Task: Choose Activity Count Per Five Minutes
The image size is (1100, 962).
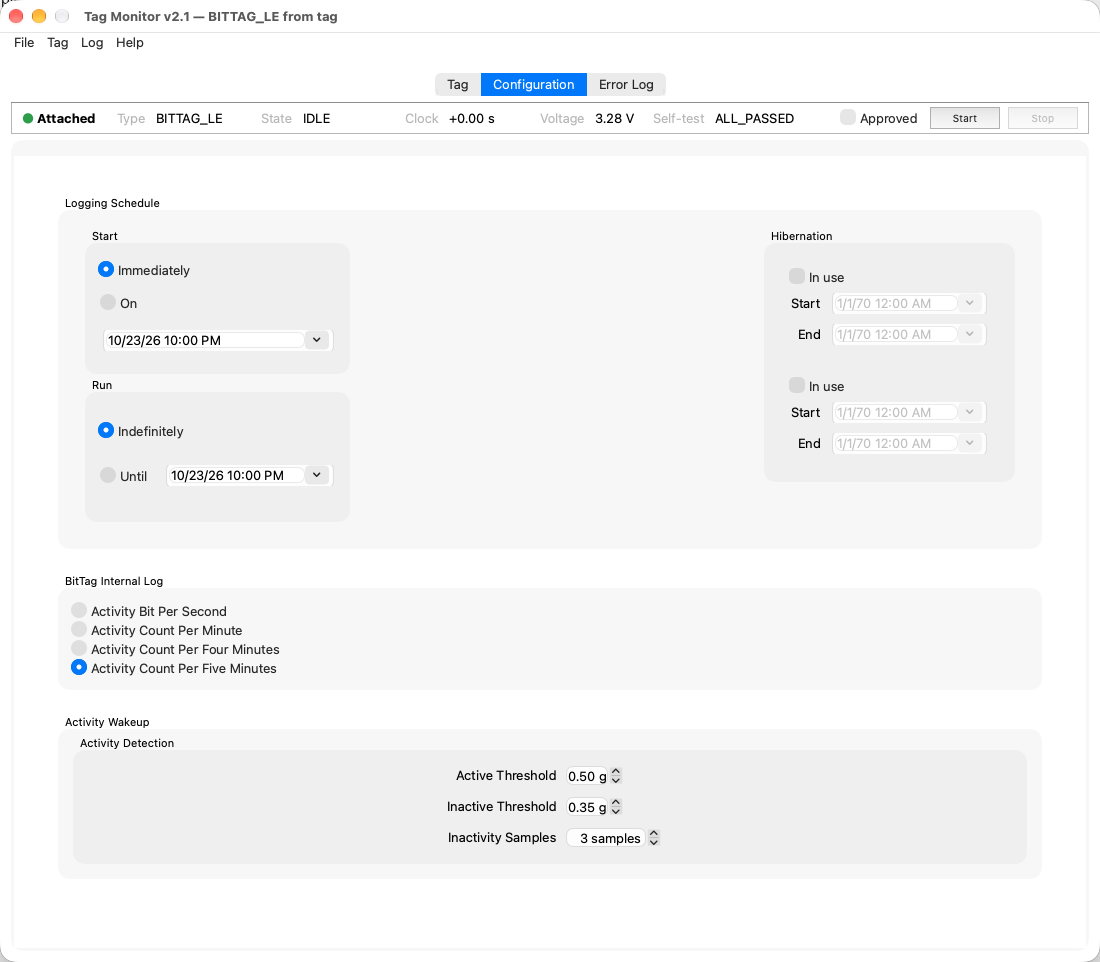Action: coord(79,667)
